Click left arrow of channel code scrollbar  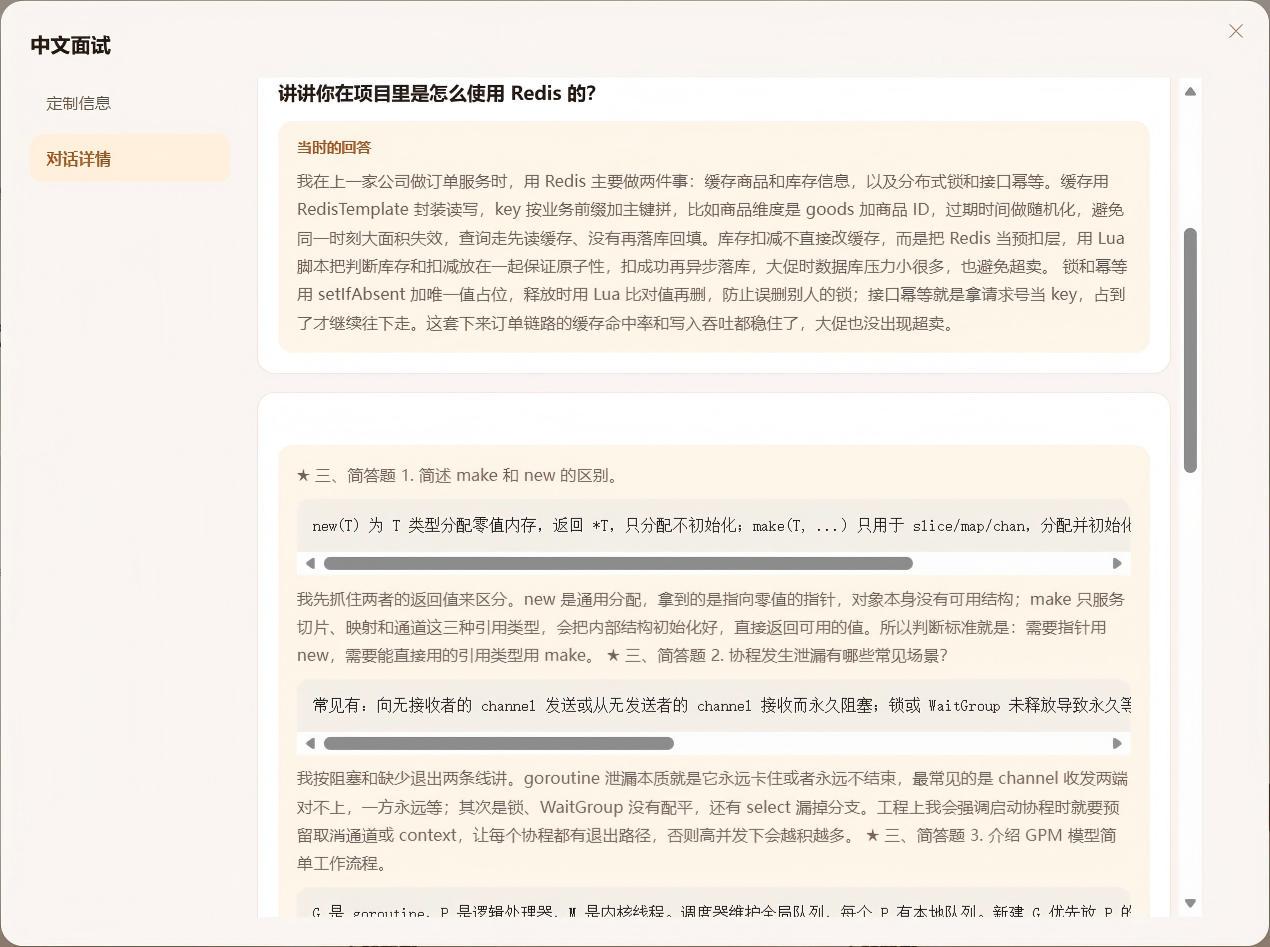click(x=310, y=743)
